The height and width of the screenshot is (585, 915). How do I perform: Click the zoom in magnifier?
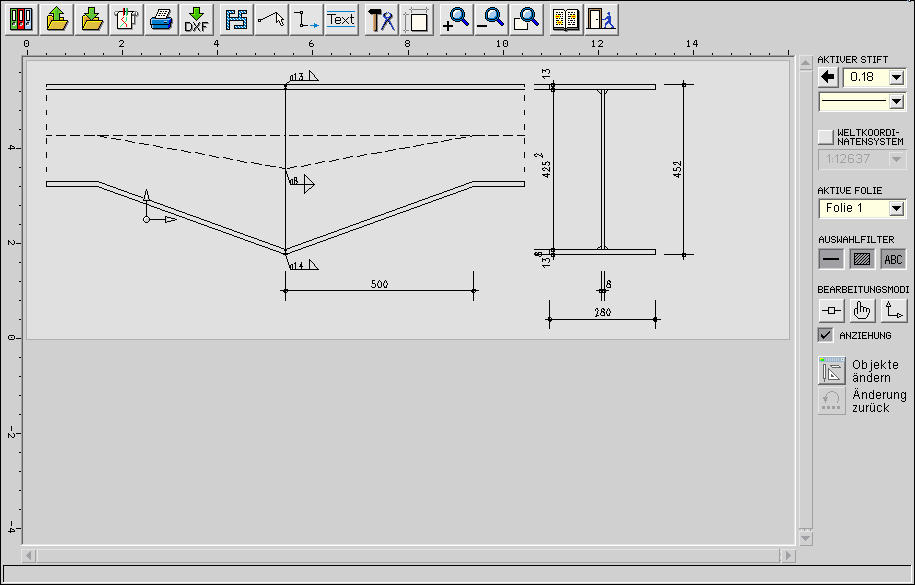pyautogui.click(x=456, y=19)
